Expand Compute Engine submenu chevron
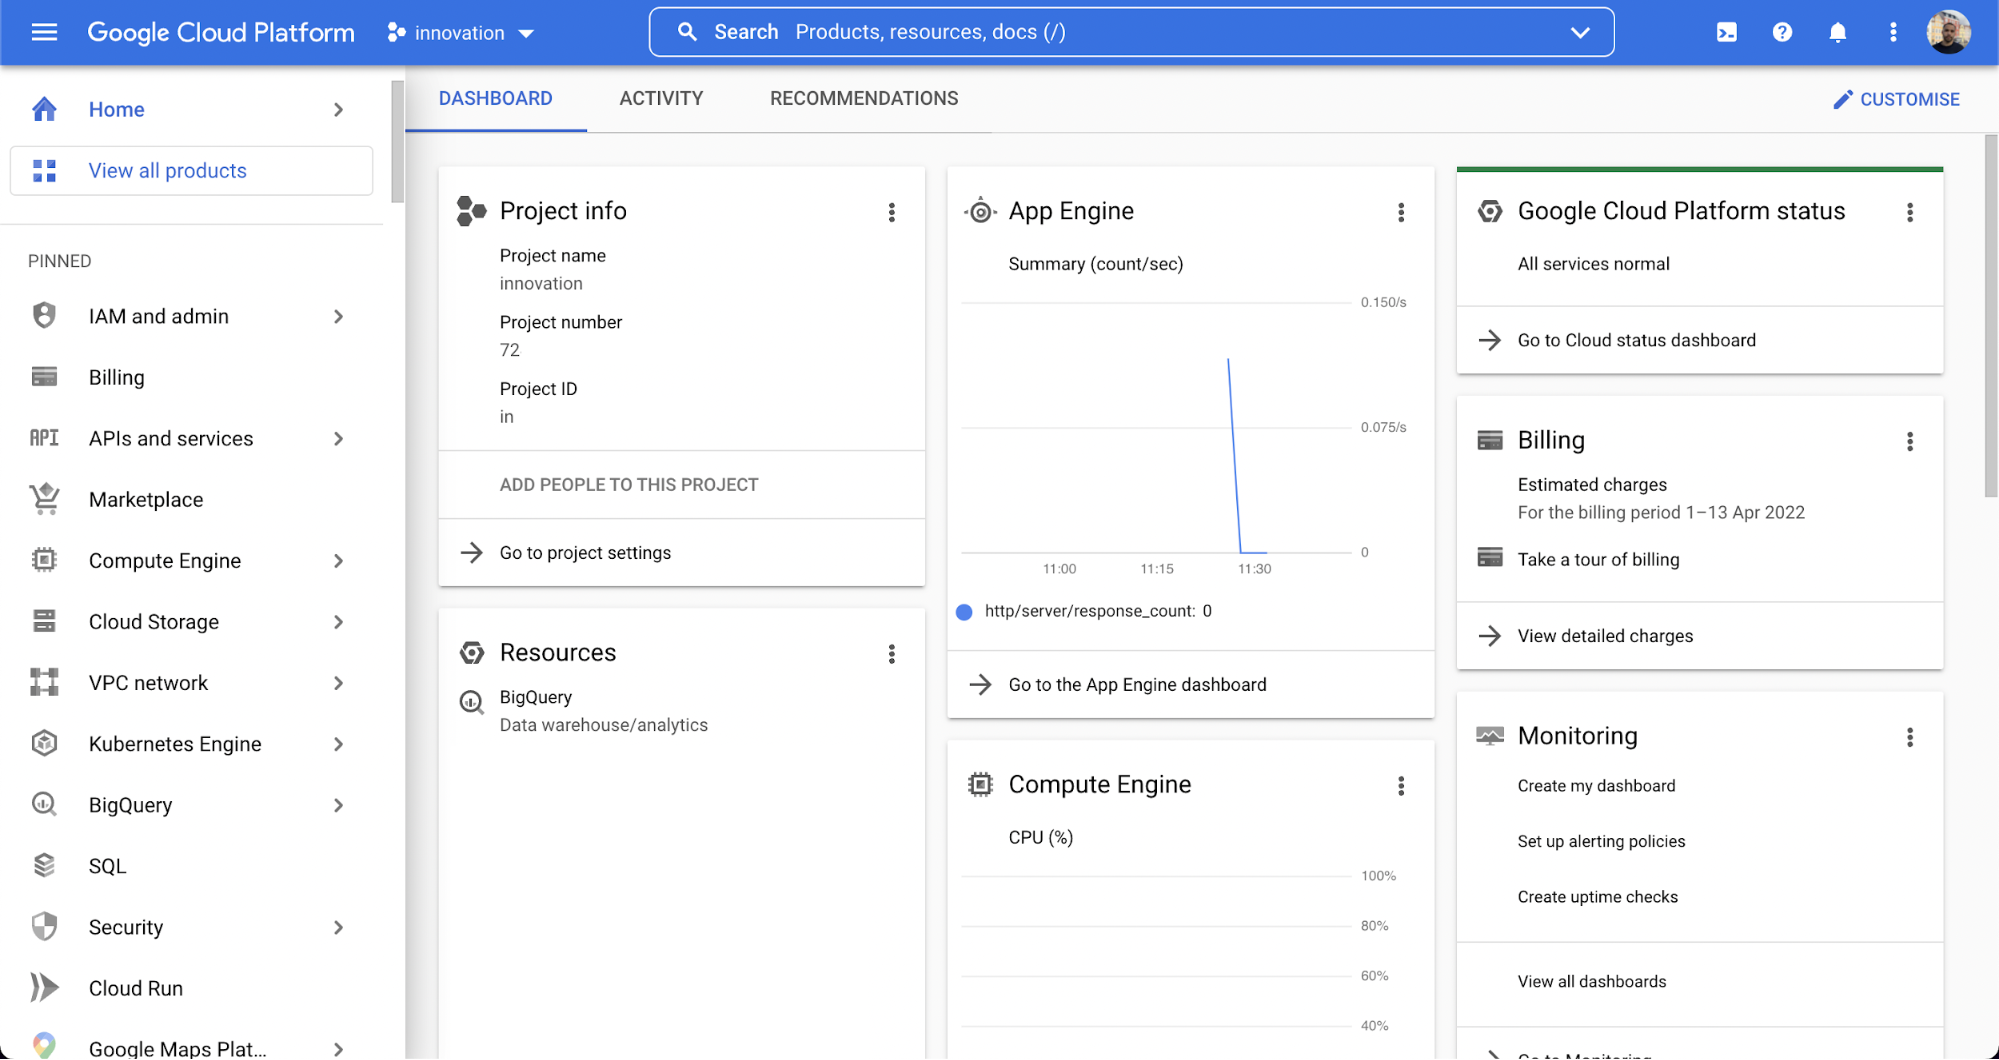The width and height of the screenshot is (1999, 1060). tap(339, 560)
